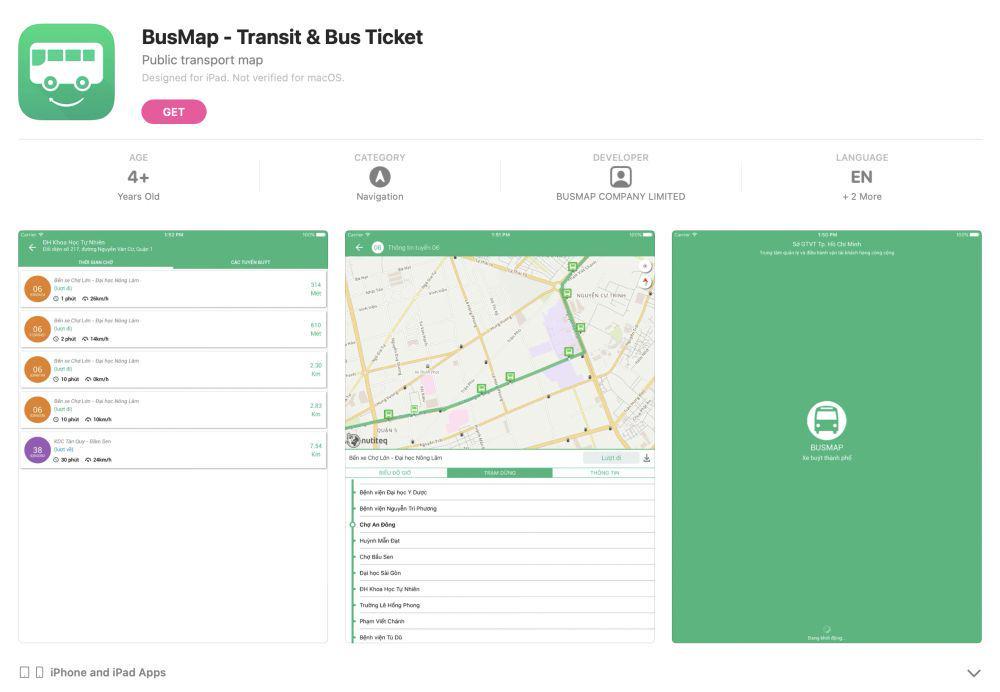Click the white route 06 circle in map header
Viewport: 1000px width, 692px height.
pos(378,247)
